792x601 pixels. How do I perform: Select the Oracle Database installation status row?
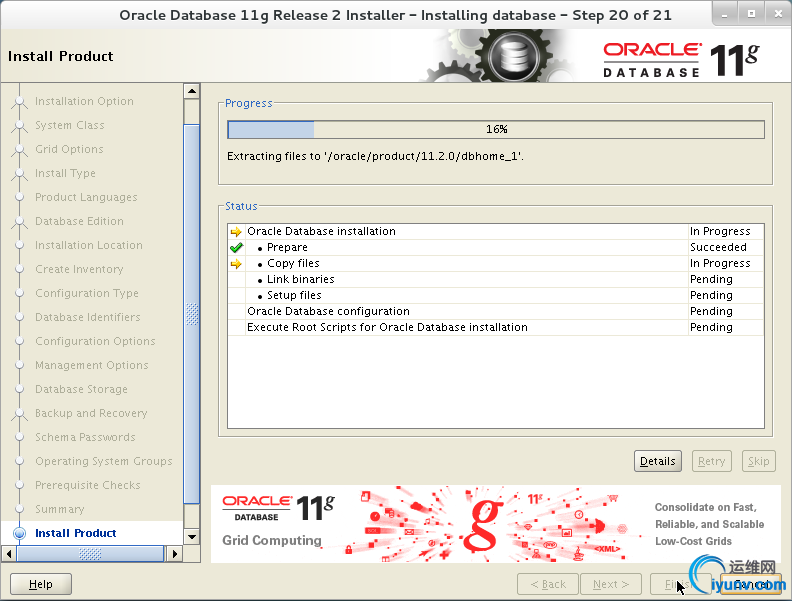pos(496,231)
